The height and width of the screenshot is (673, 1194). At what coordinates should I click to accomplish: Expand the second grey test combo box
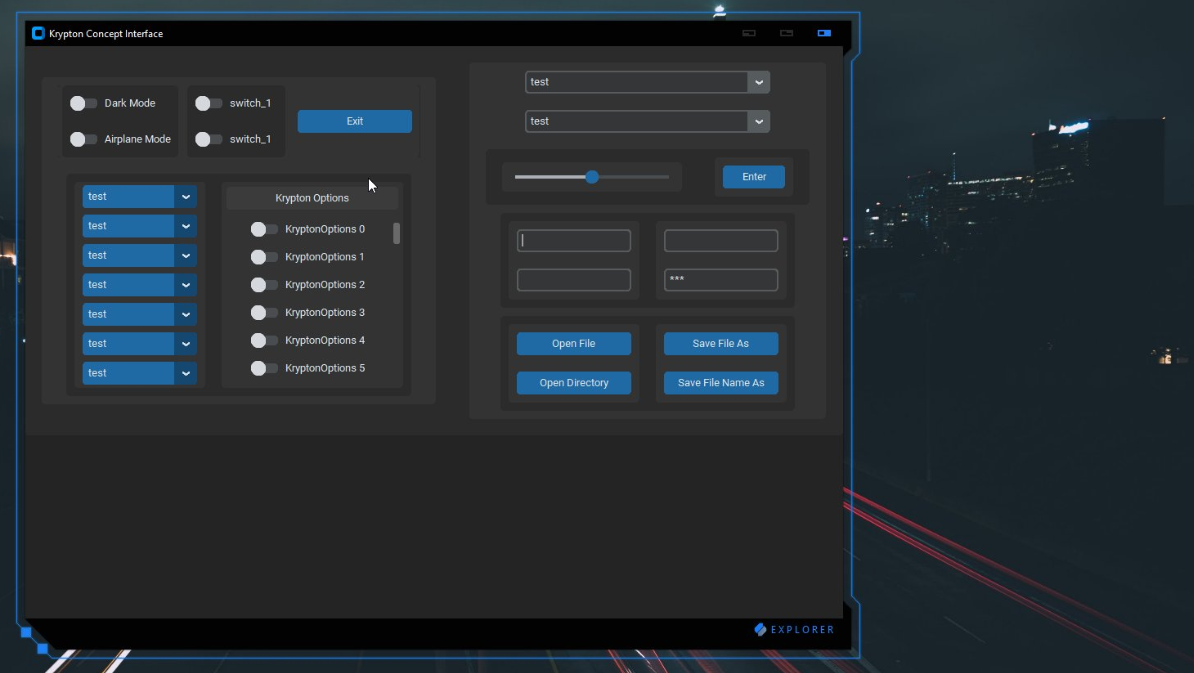click(759, 121)
